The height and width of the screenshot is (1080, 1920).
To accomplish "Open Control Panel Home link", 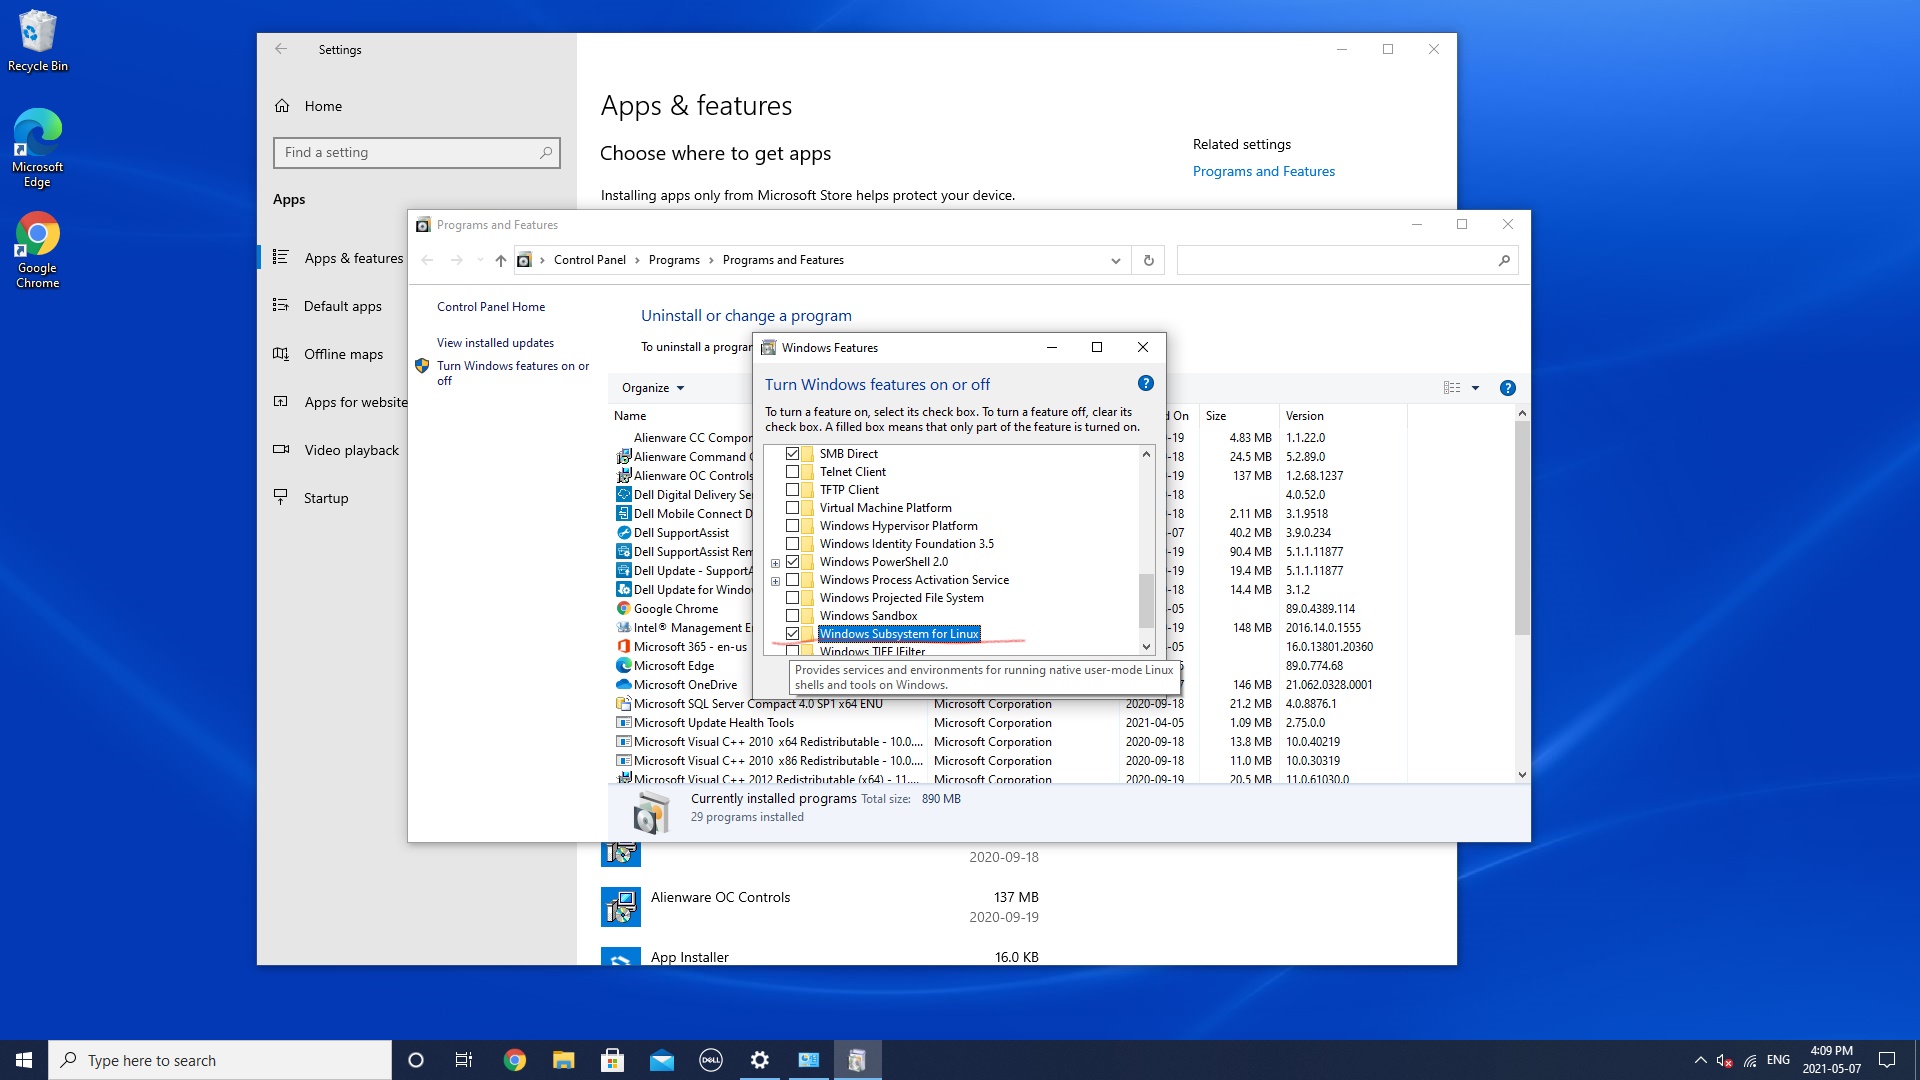I will (x=491, y=307).
